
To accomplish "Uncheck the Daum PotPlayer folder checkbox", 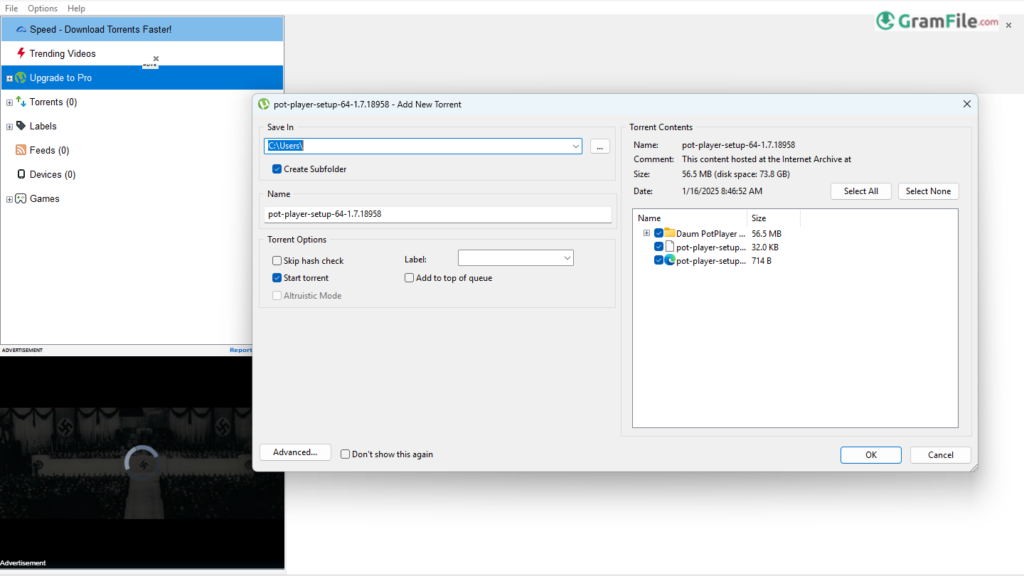I will 658,233.
